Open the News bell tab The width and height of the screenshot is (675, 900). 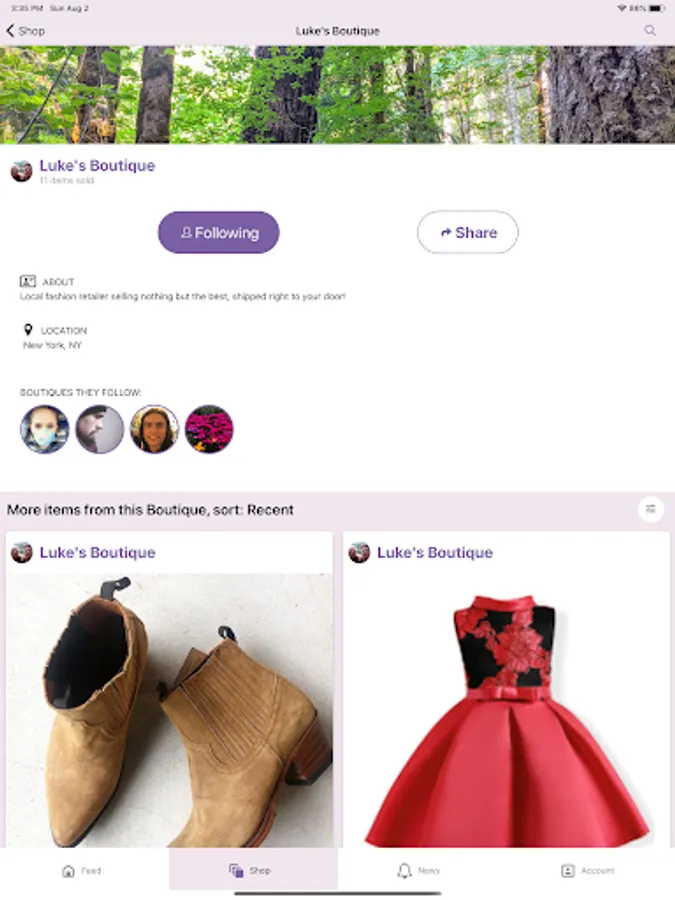coord(418,871)
